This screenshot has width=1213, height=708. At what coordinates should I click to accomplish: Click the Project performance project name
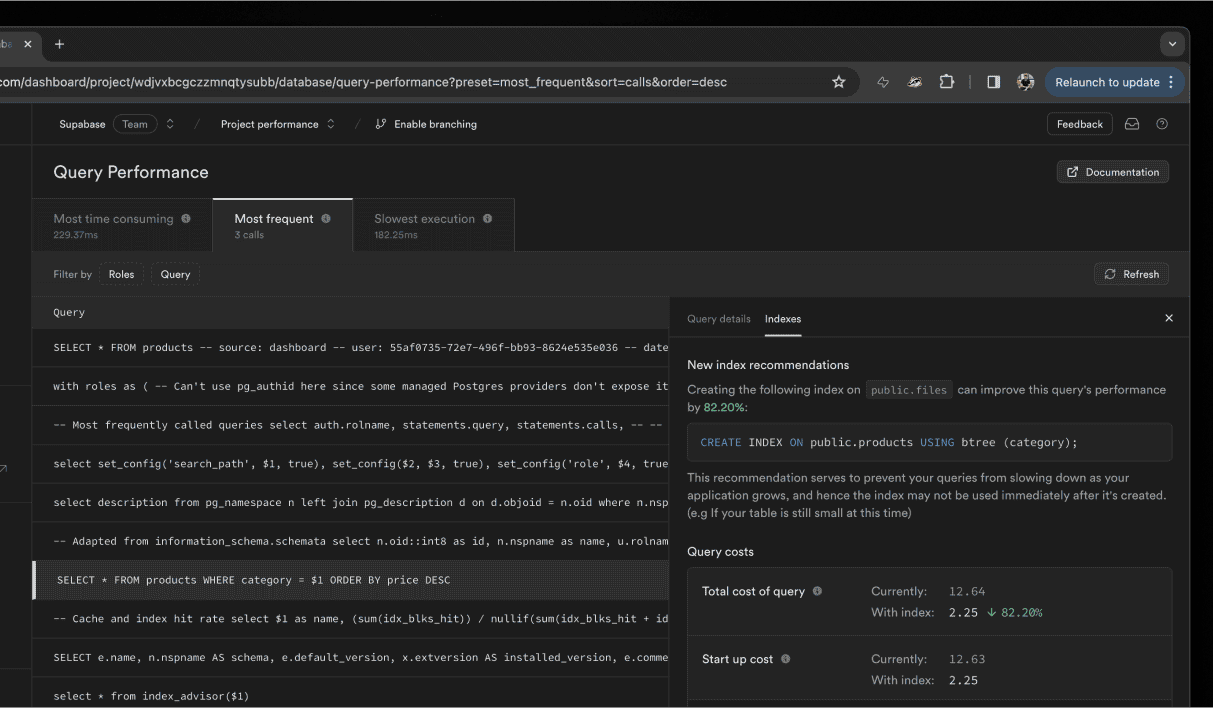[x=270, y=124]
